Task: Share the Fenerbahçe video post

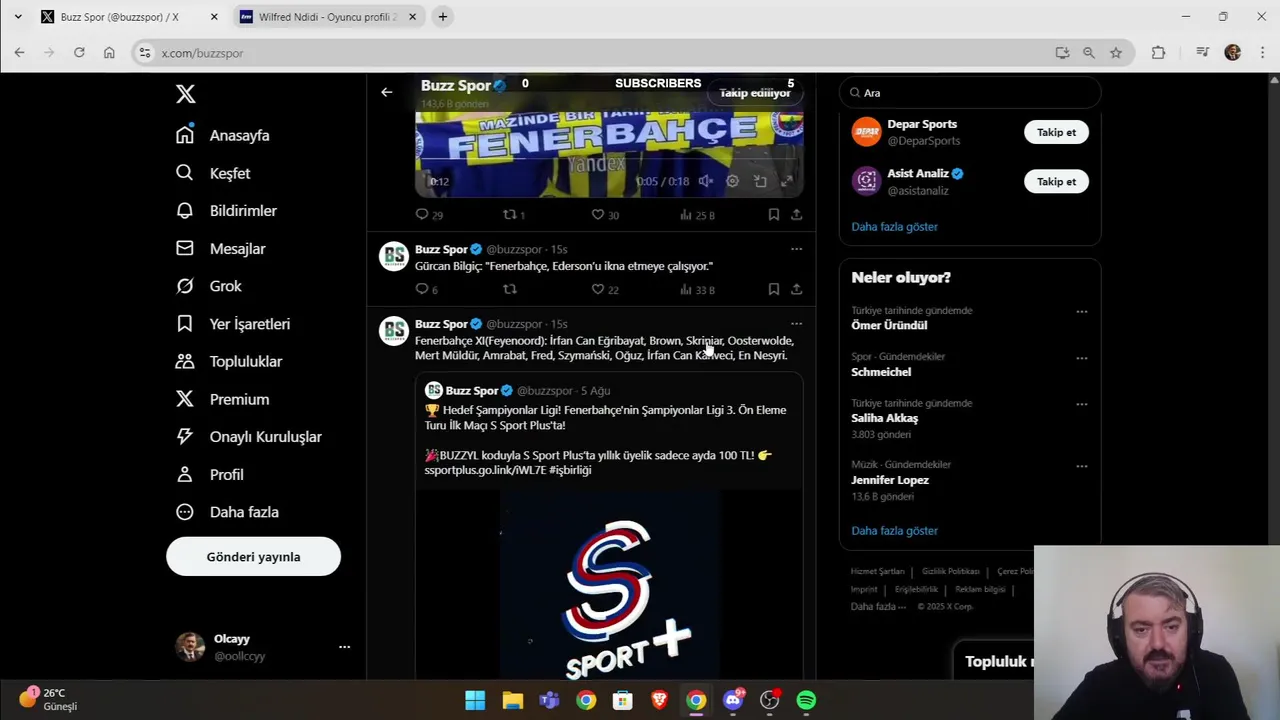Action: coord(796,215)
